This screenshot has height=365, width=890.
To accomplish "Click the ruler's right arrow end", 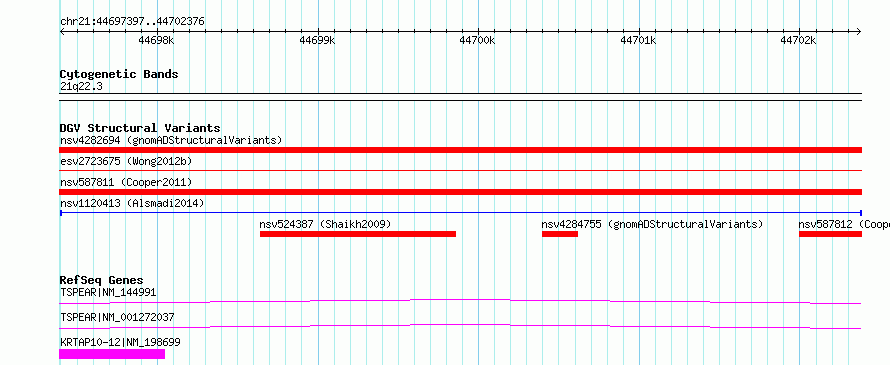I will point(859,32).
